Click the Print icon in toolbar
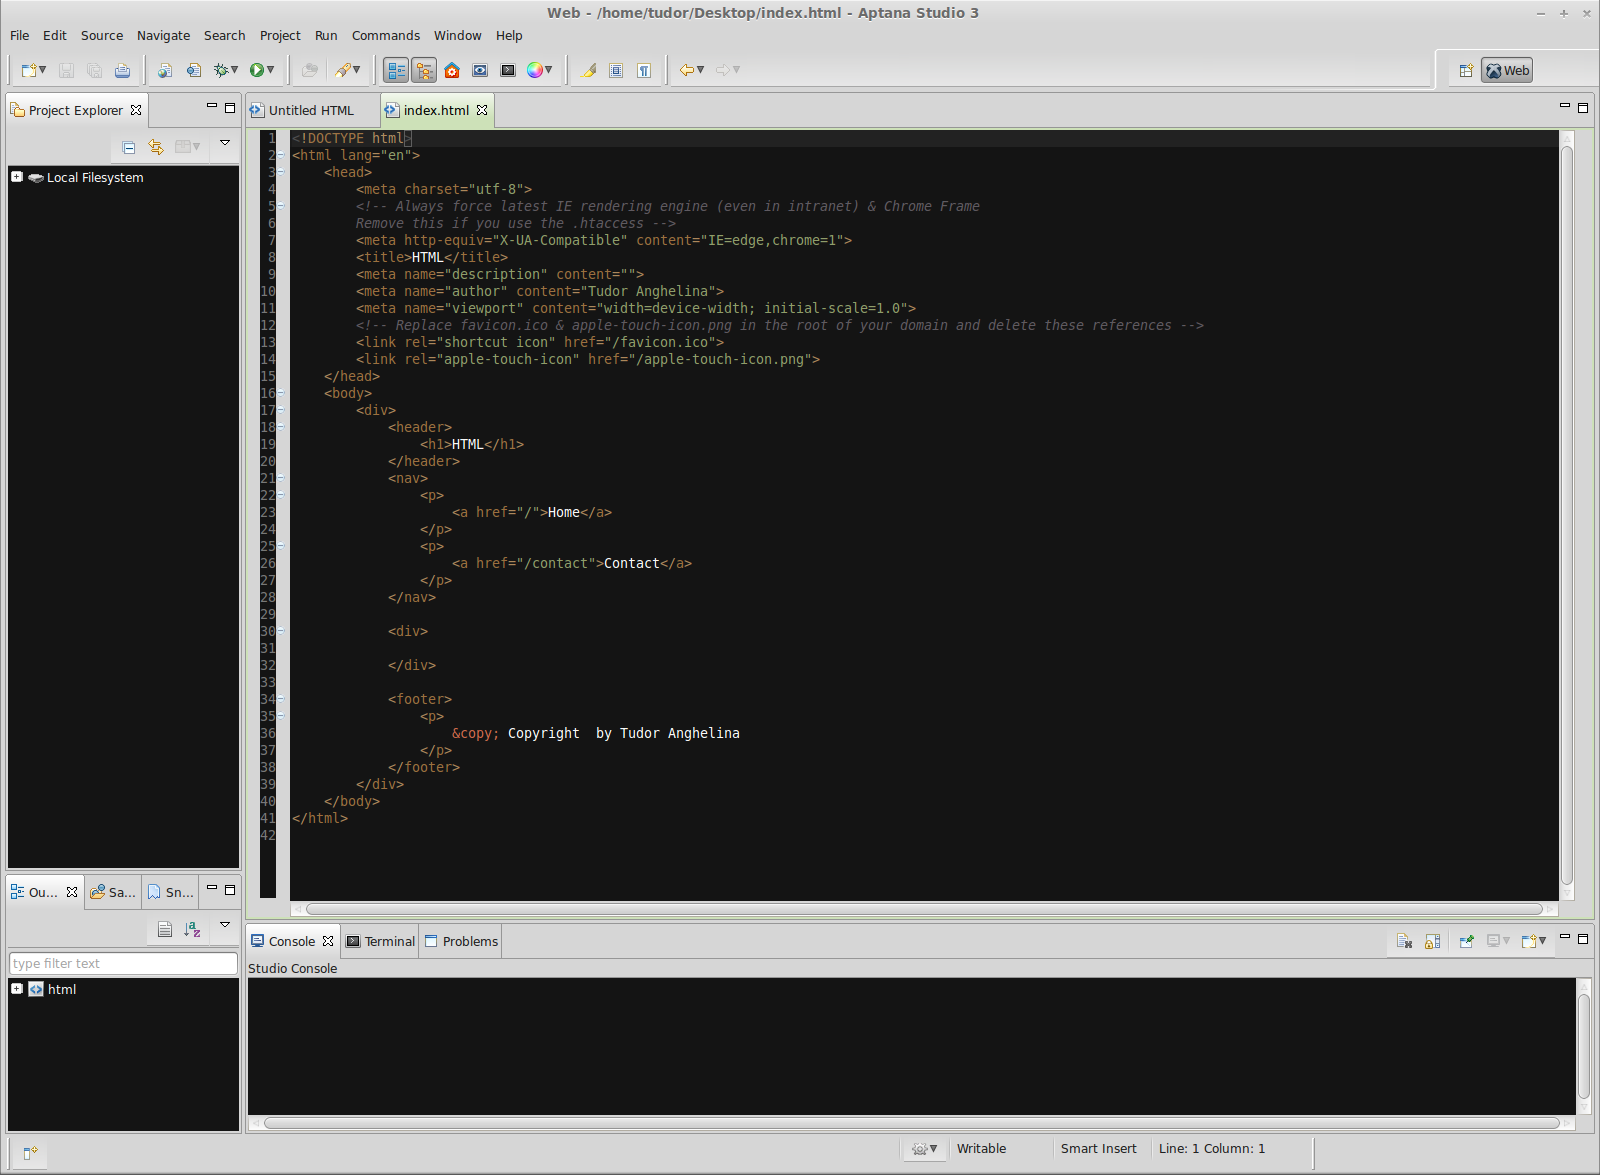The image size is (1600, 1175). [x=122, y=70]
